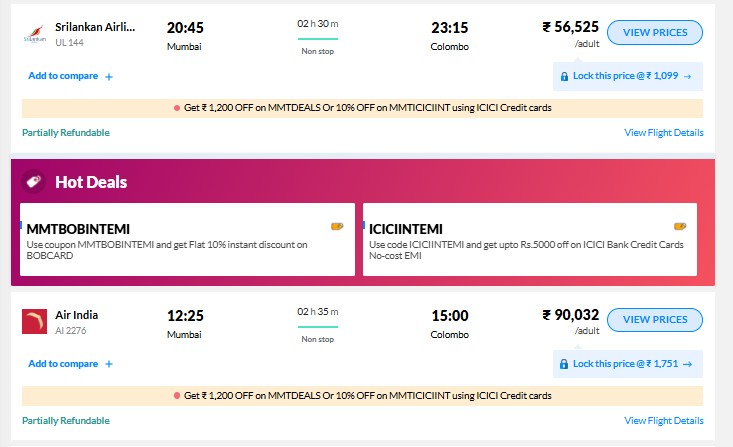View prices for Air India AI 2276
Viewport: 733px width, 447px height.
(x=655, y=320)
